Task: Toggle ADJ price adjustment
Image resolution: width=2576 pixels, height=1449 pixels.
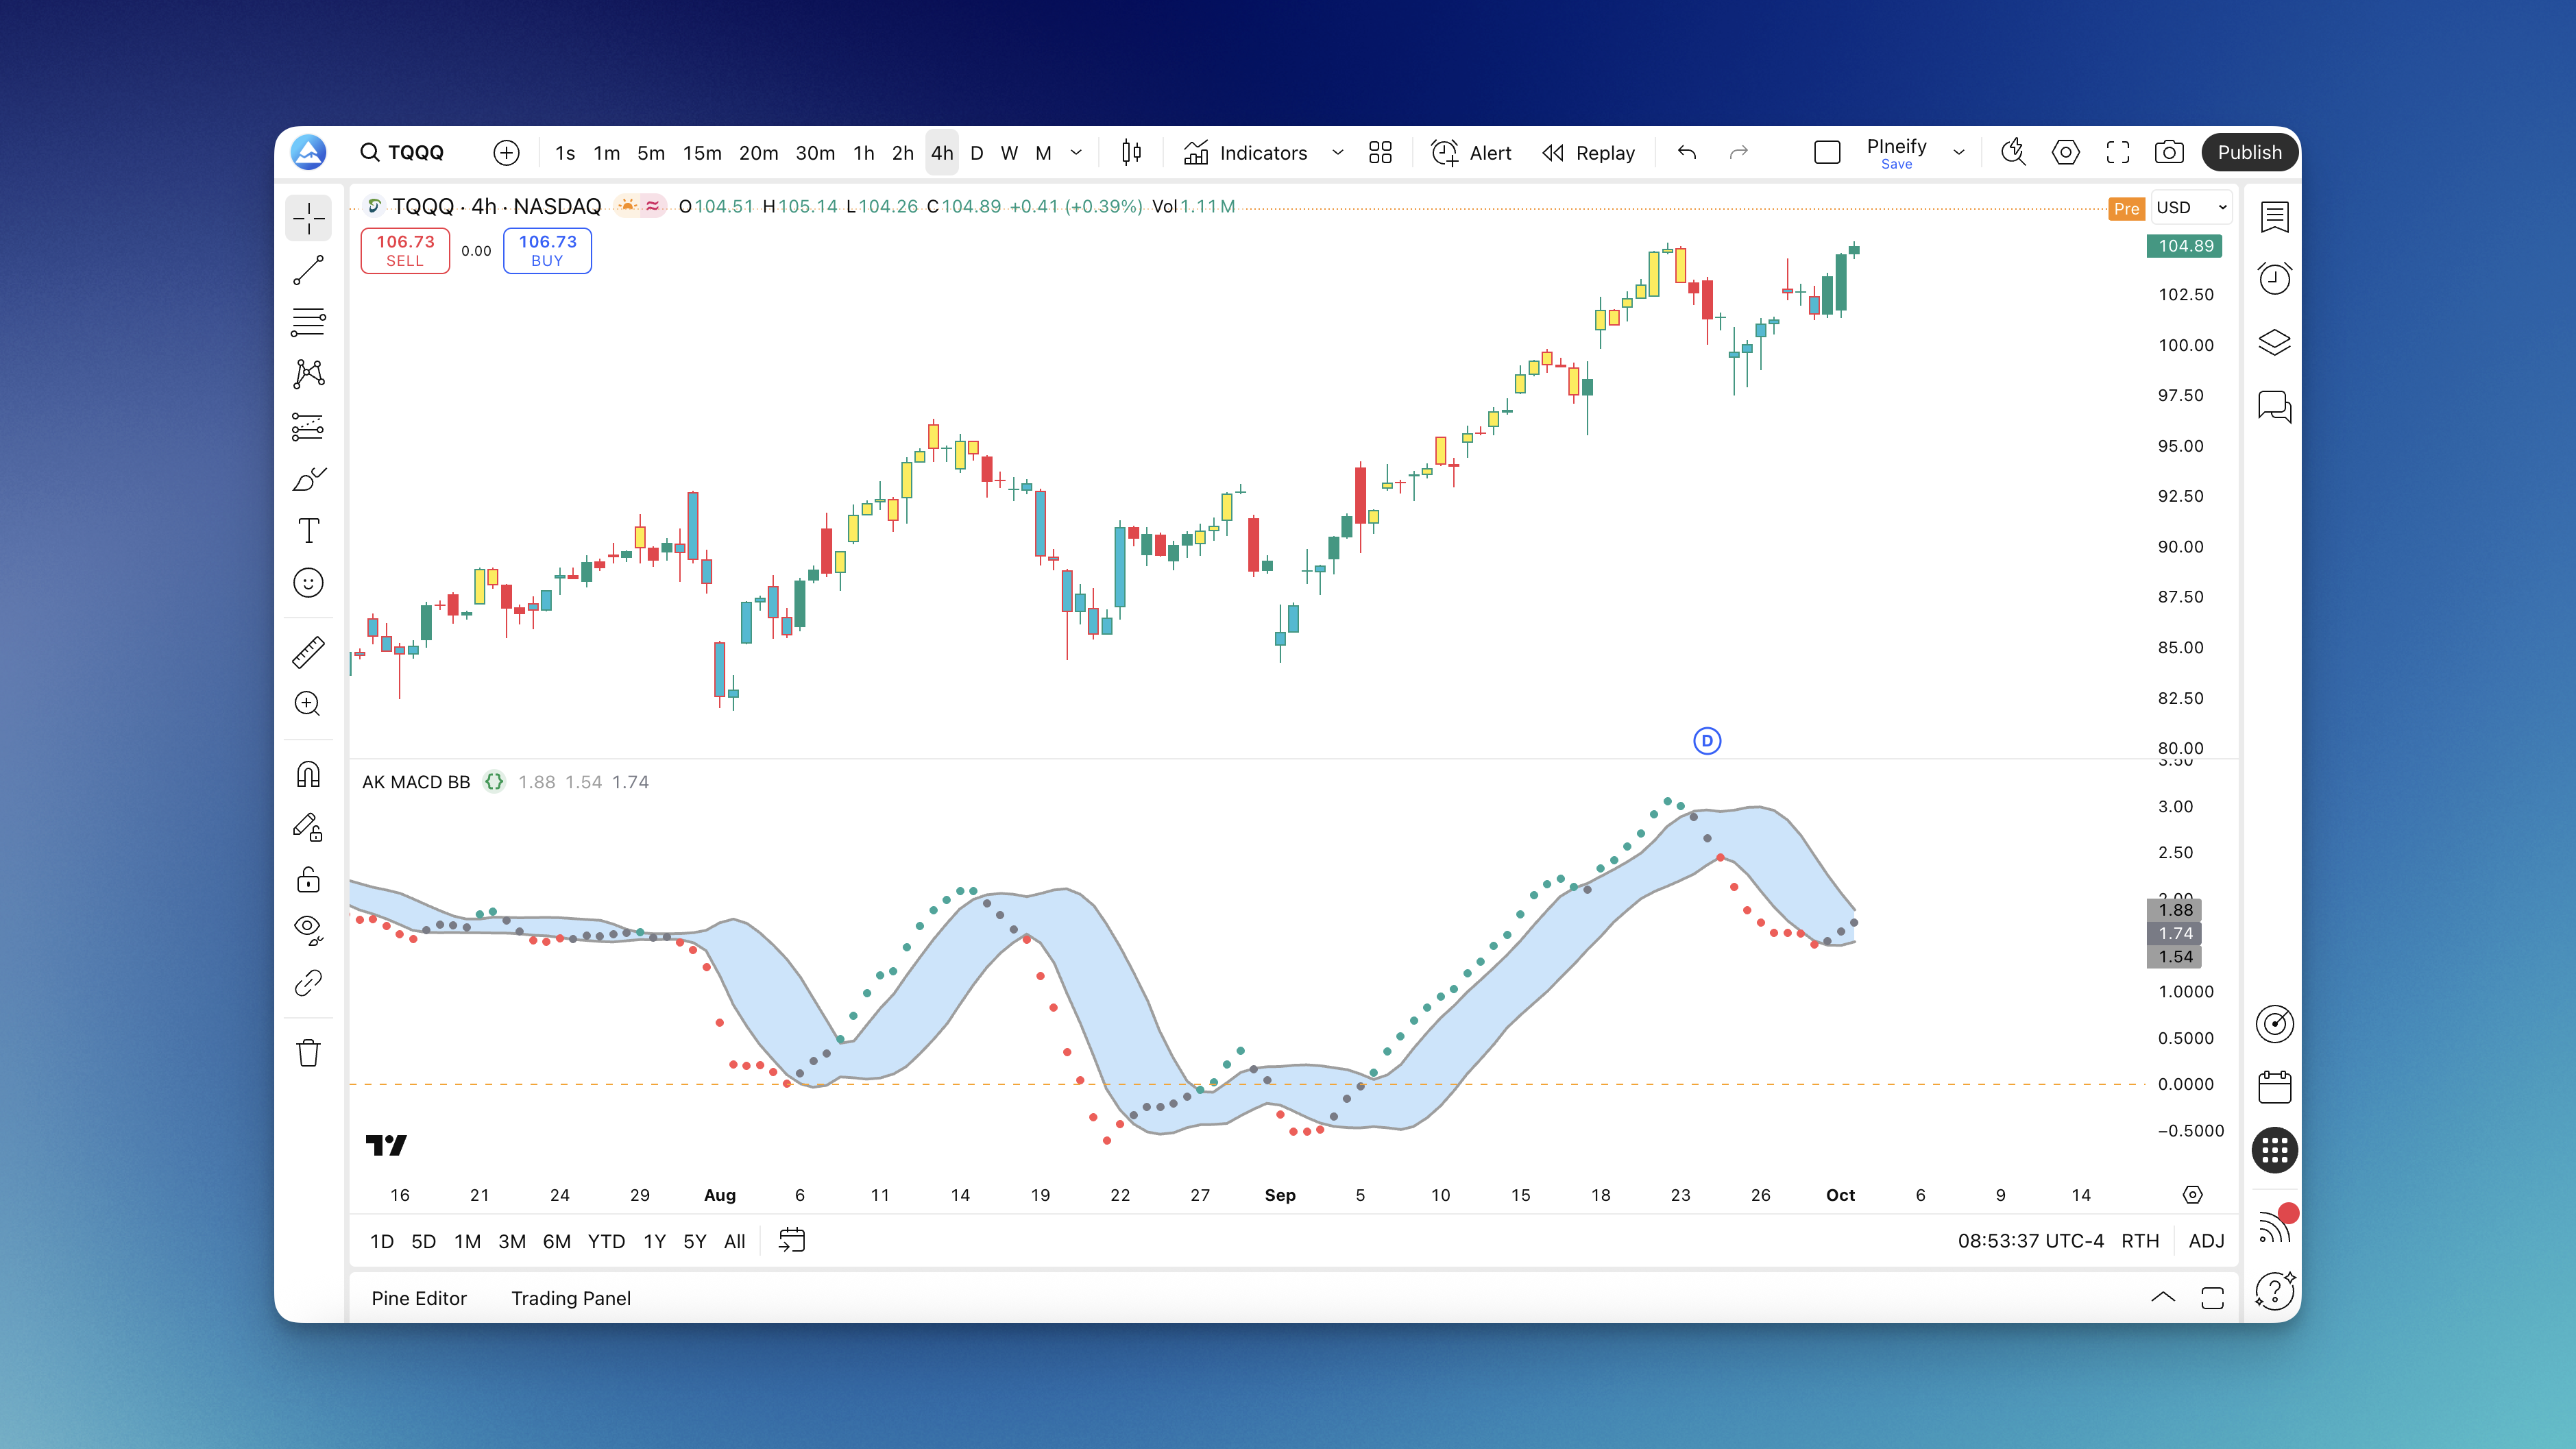Action: click(x=2206, y=1240)
